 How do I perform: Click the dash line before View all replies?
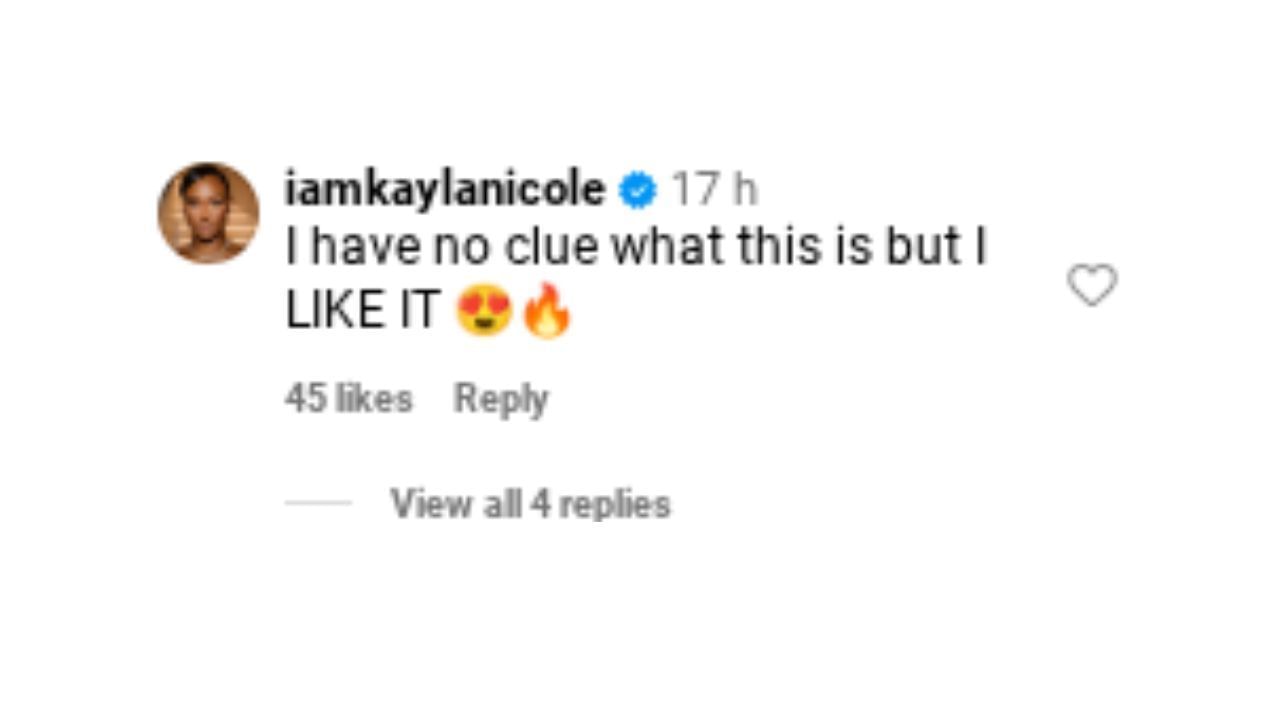(x=318, y=503)
